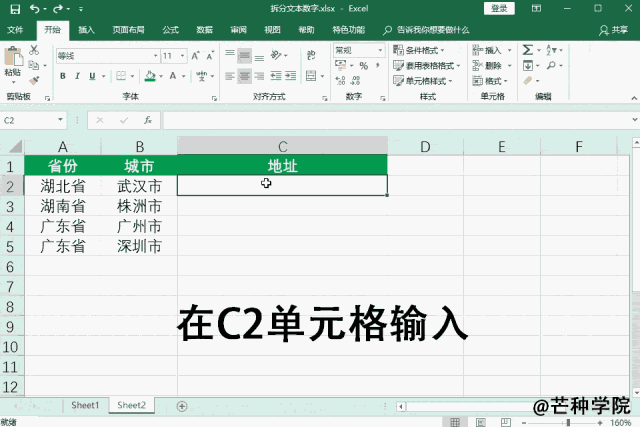Toggle italic formatting
Viewport: 640px width, 427px height.
pos(76,75)
